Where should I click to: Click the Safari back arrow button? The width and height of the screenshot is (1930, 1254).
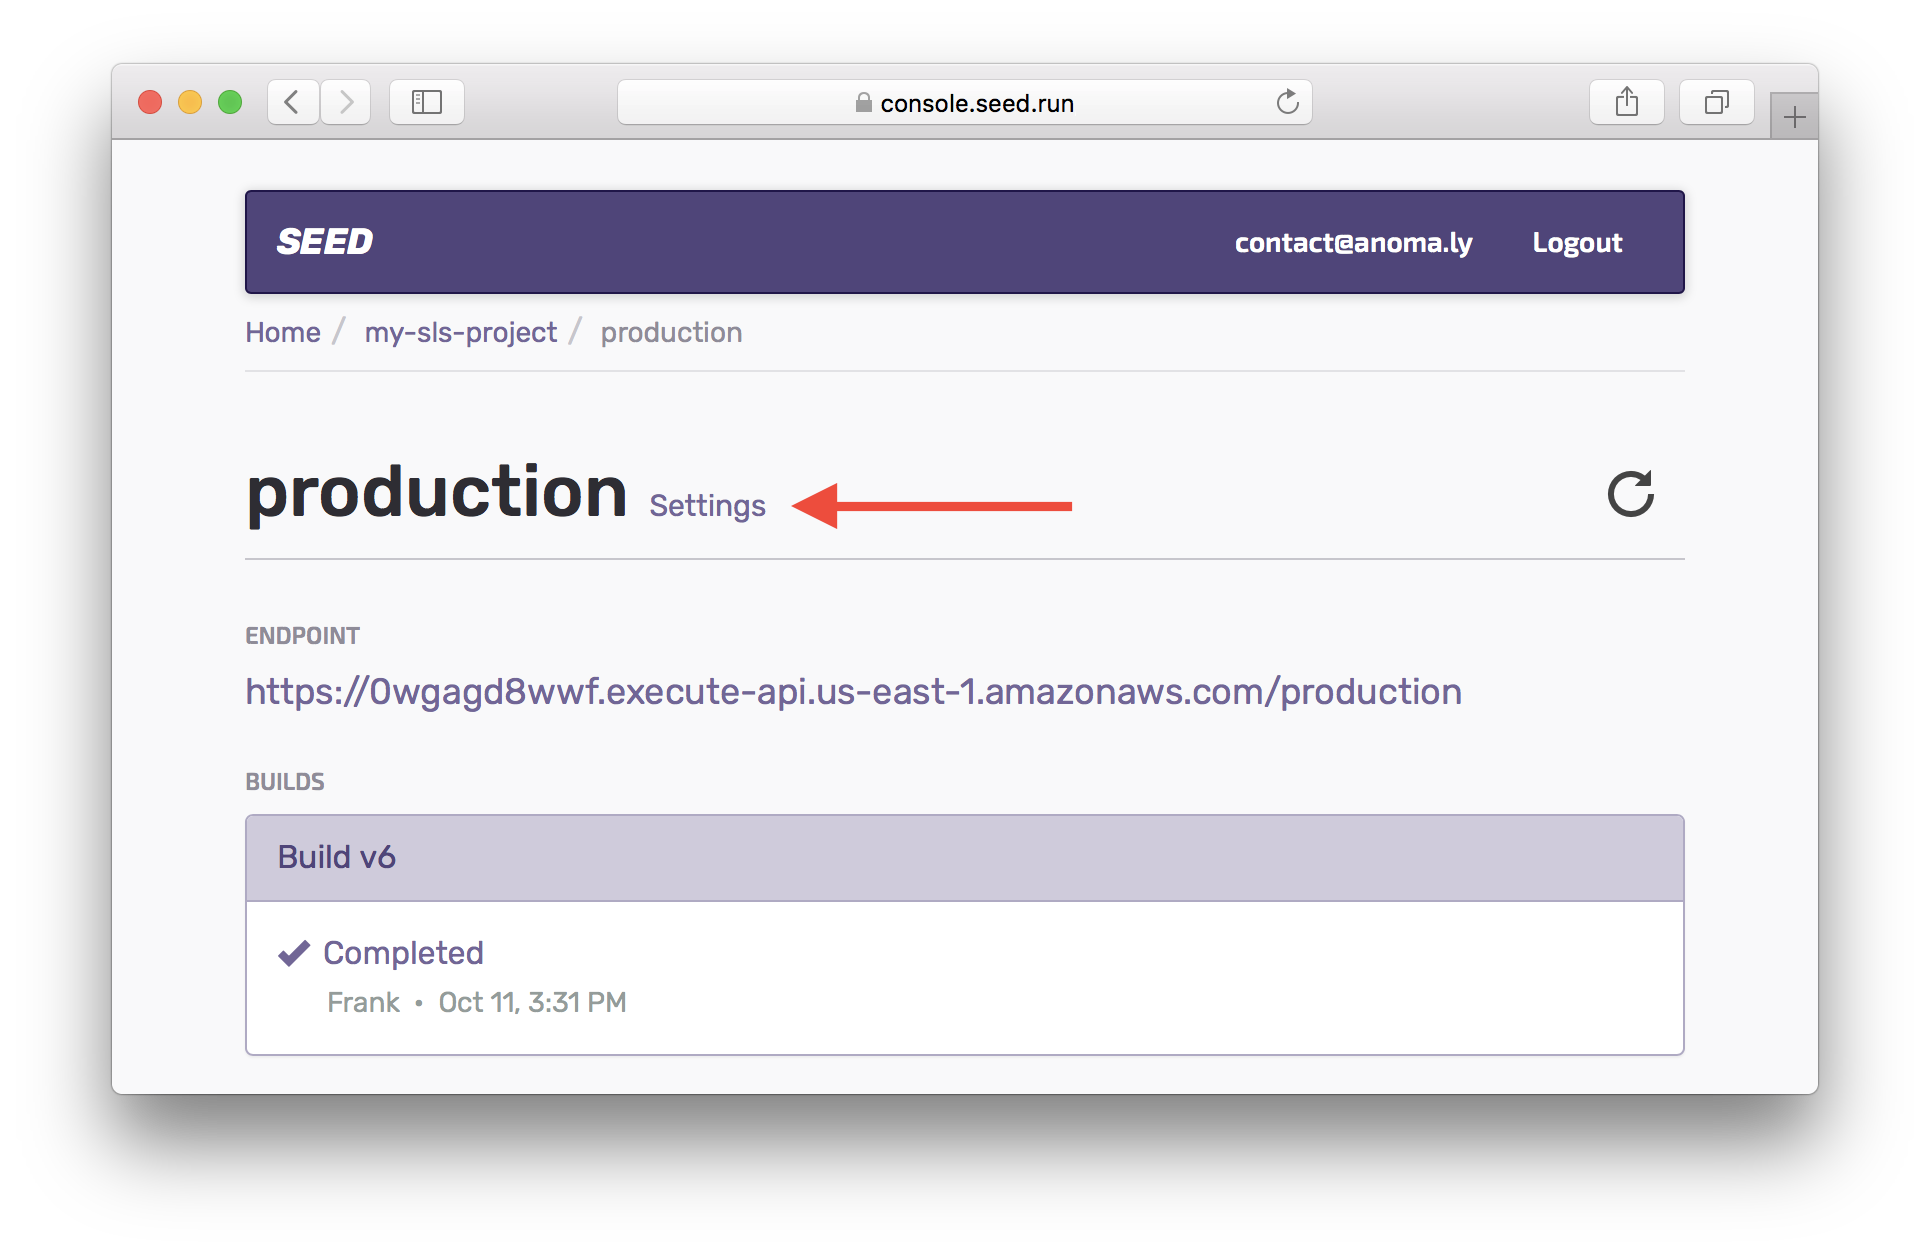click(x=292, y=102)
